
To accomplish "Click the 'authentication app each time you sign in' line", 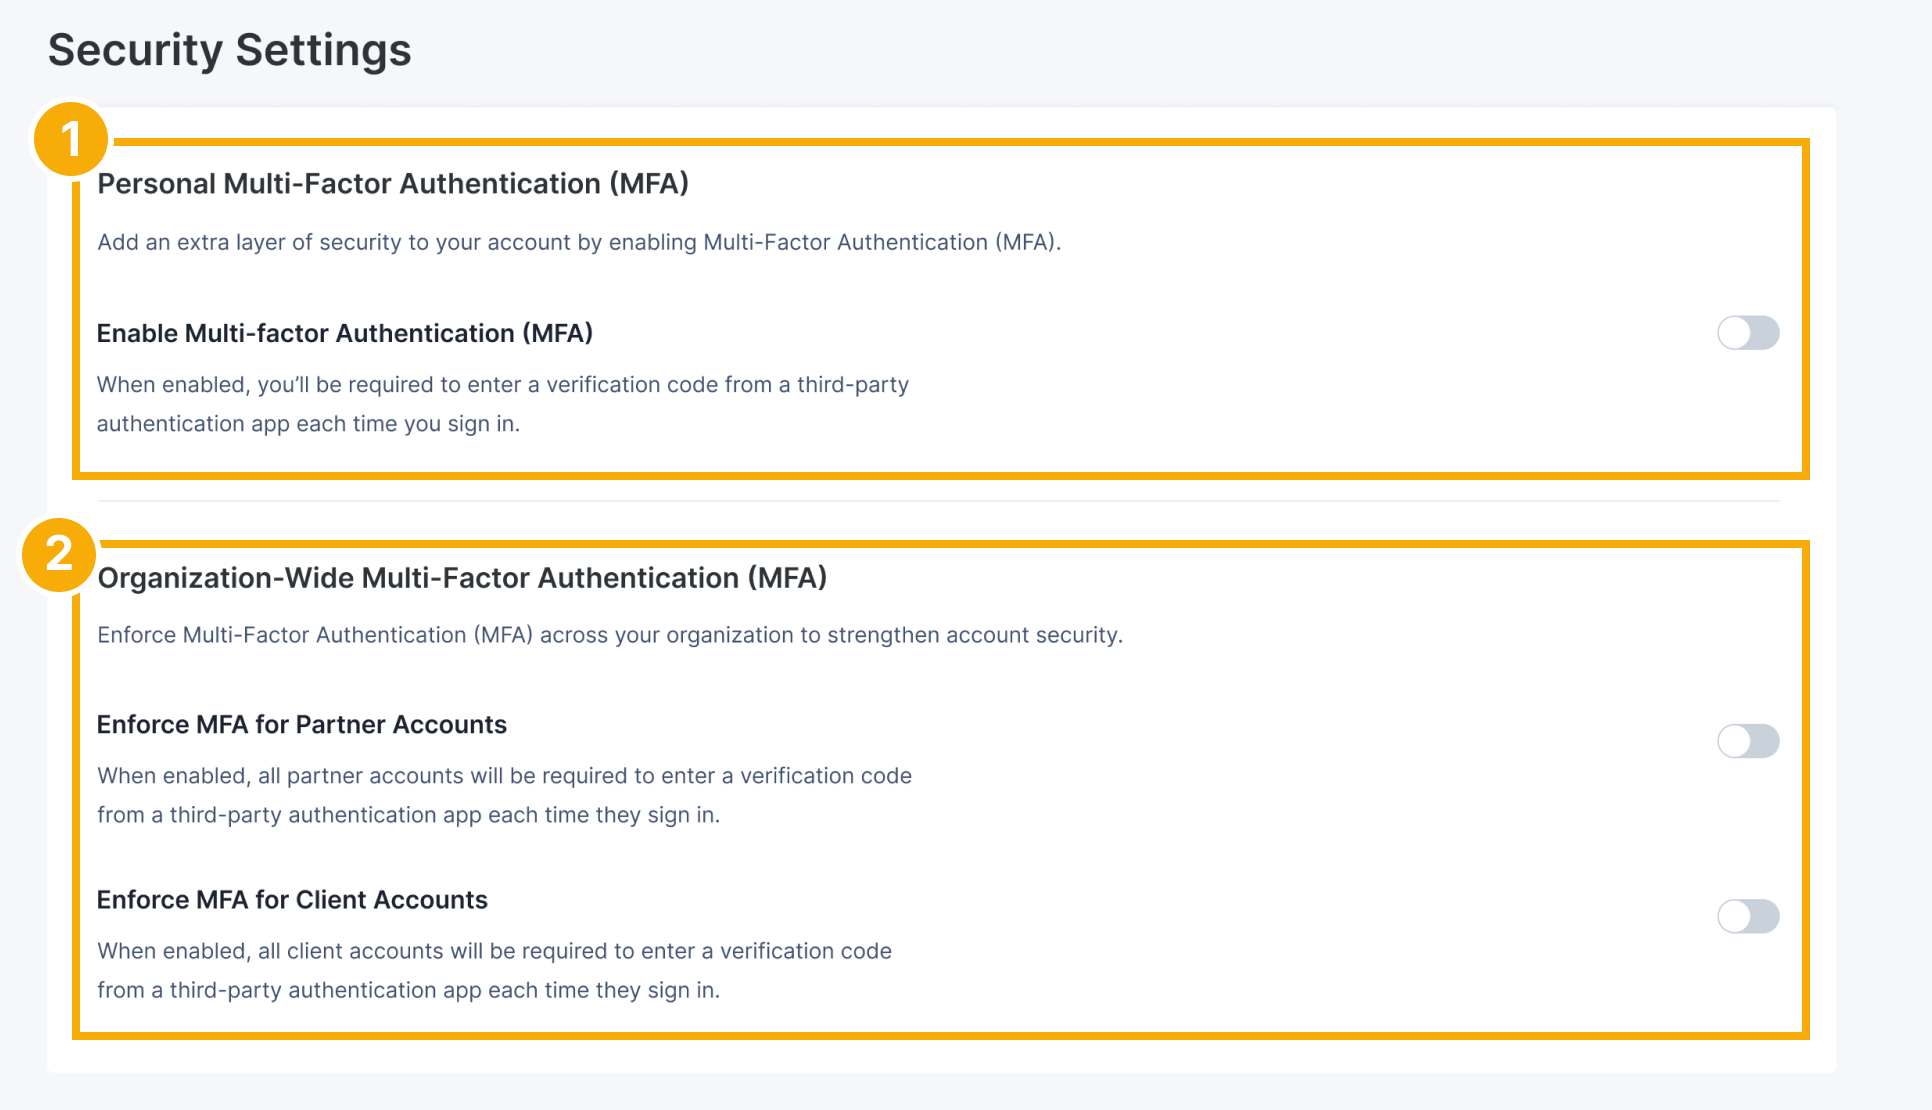I will pos(308,424).
